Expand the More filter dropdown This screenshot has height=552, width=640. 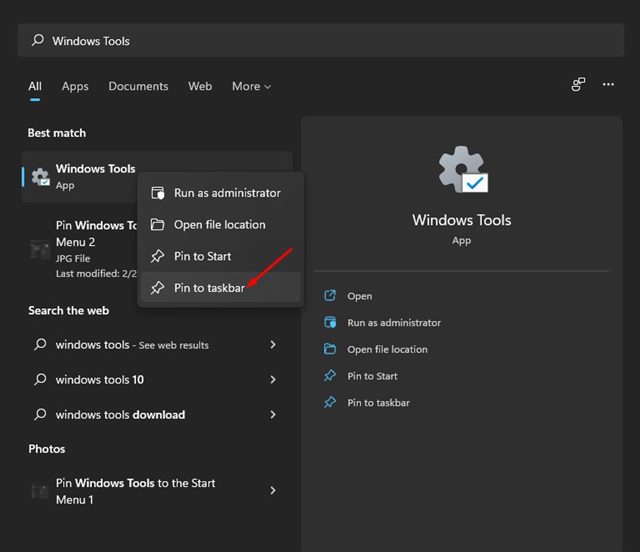click(x=252, y=86)
